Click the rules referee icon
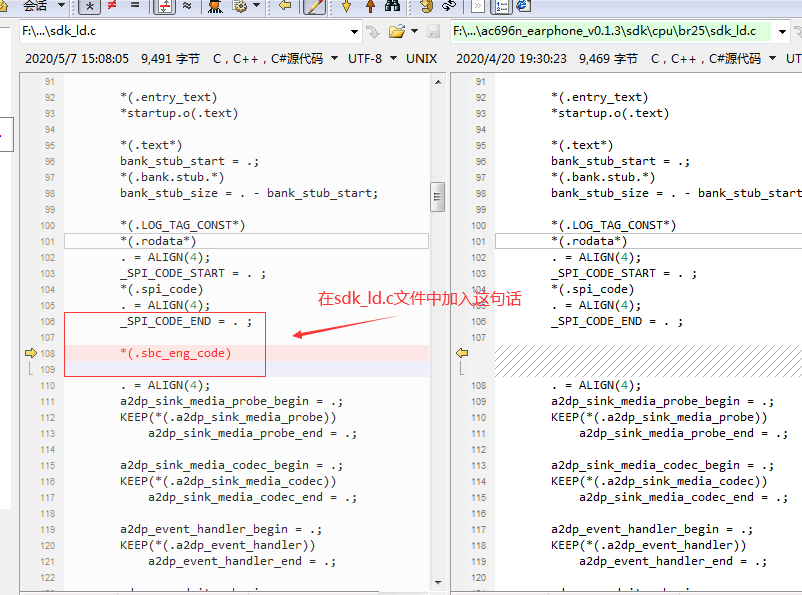Image resolution: width=802 pixels, height=595 pixels. [x=215, y=6]
